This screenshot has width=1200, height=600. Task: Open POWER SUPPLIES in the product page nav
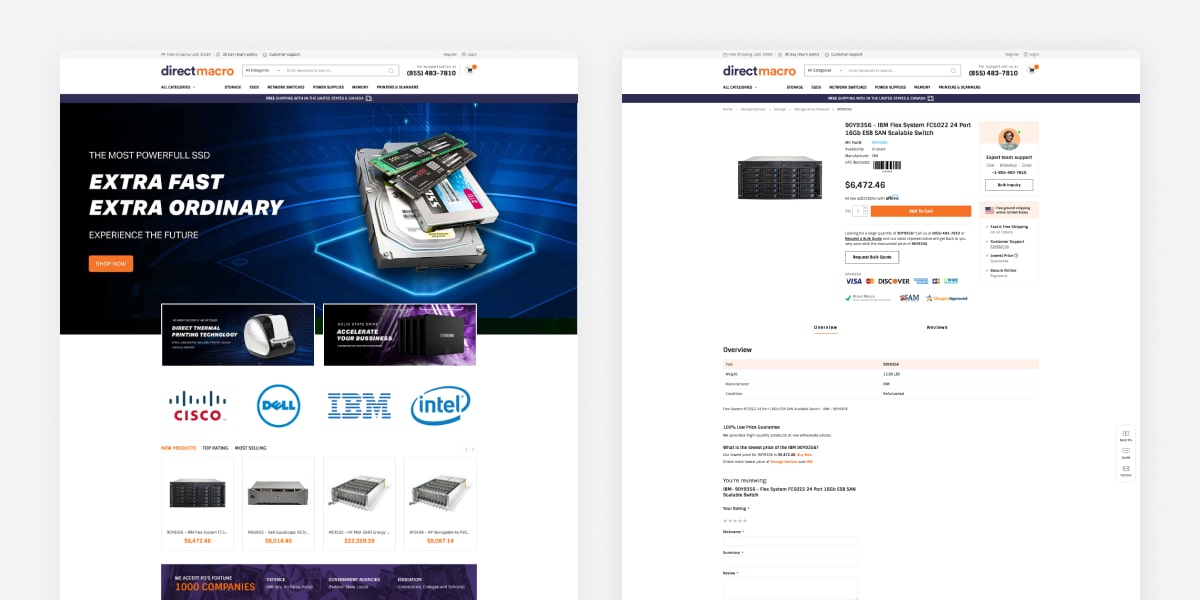coord(890,87)
